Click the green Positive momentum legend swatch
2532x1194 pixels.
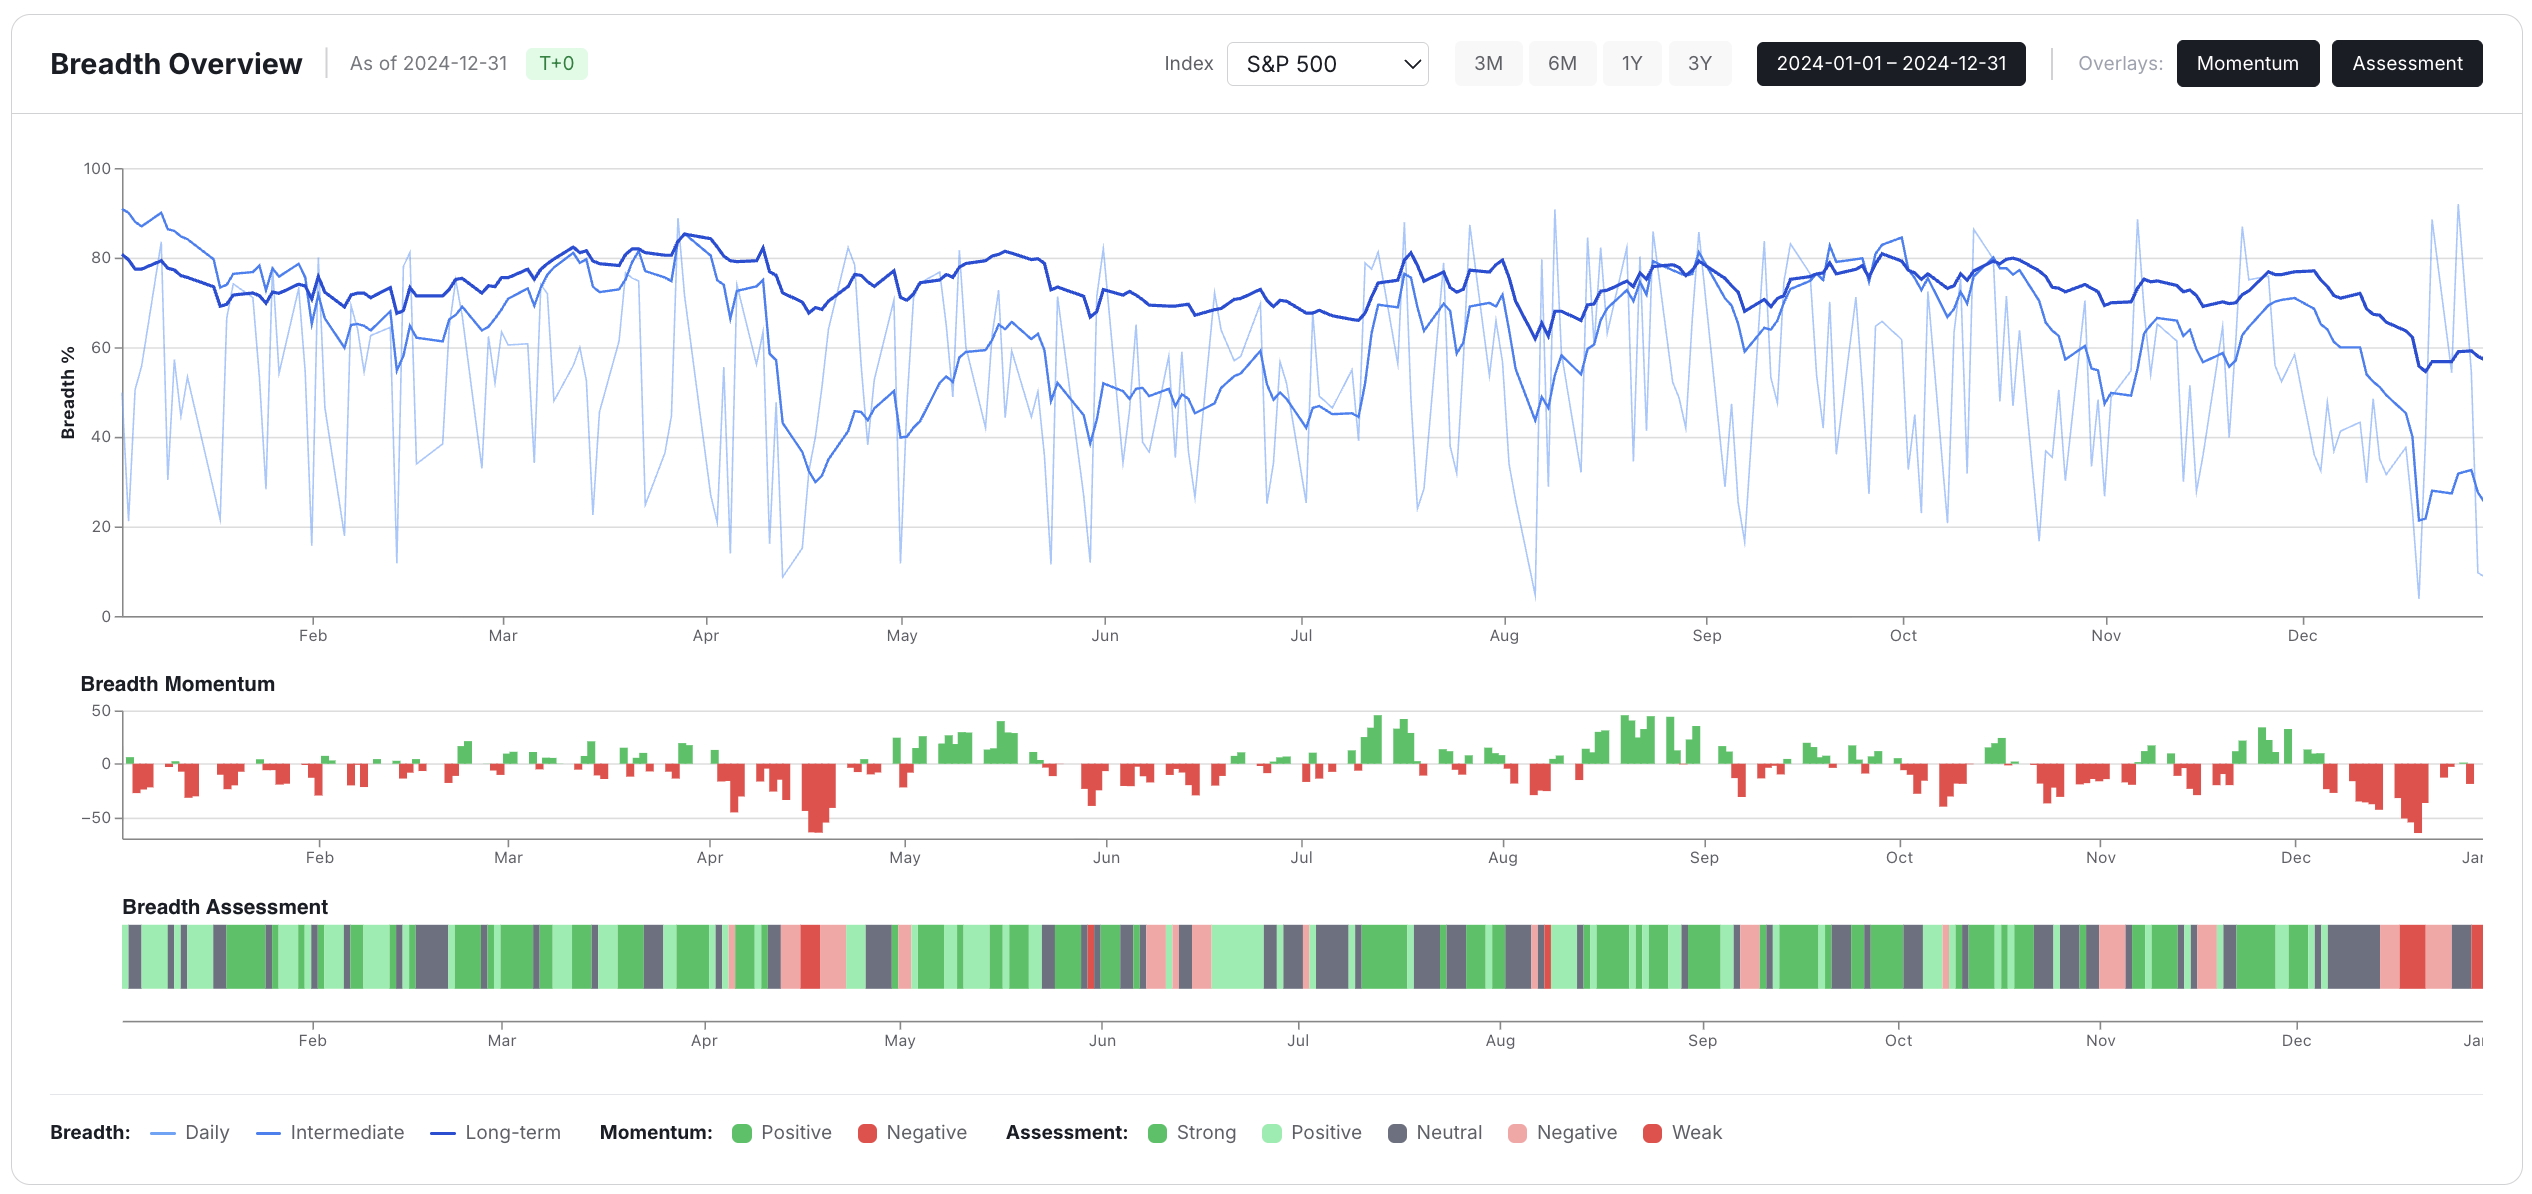click(742, 1133)
